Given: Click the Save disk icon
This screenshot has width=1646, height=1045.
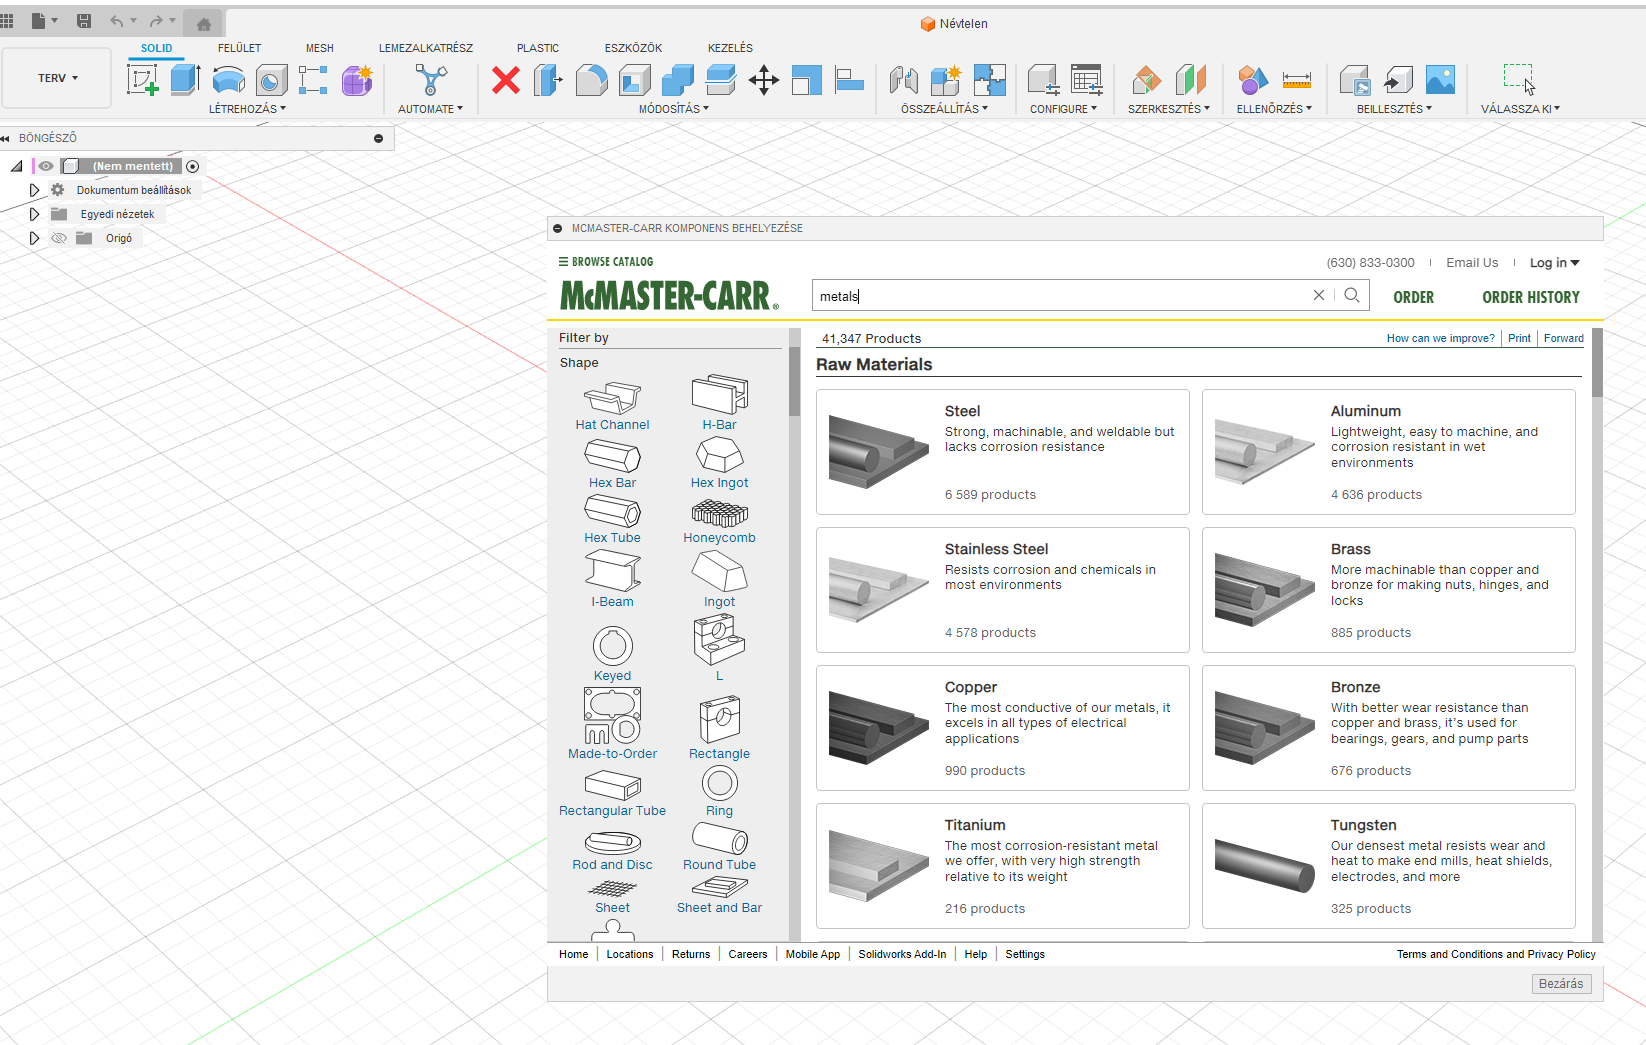Looking at the screenshot, I should [x=84, y=21].
